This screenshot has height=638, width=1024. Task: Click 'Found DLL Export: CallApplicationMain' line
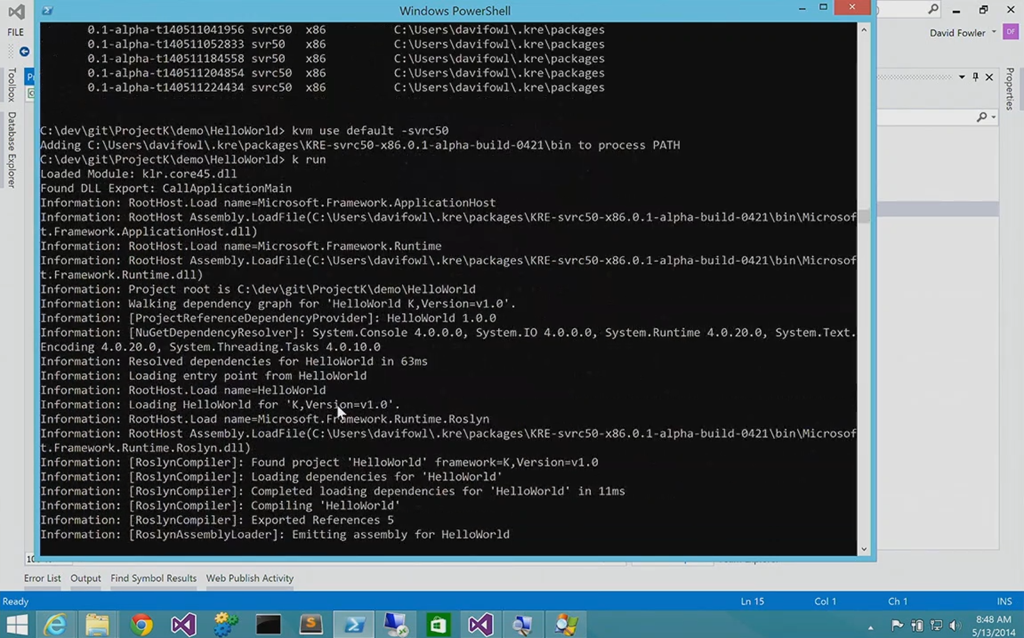pyautogui.click(x=166, y=188)
